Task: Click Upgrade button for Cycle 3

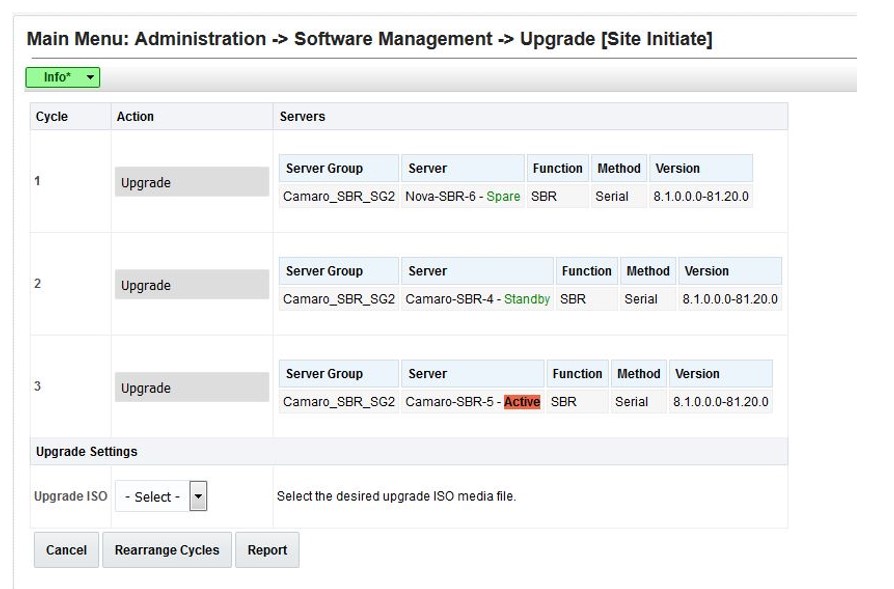Action: [x=191, y=388]
